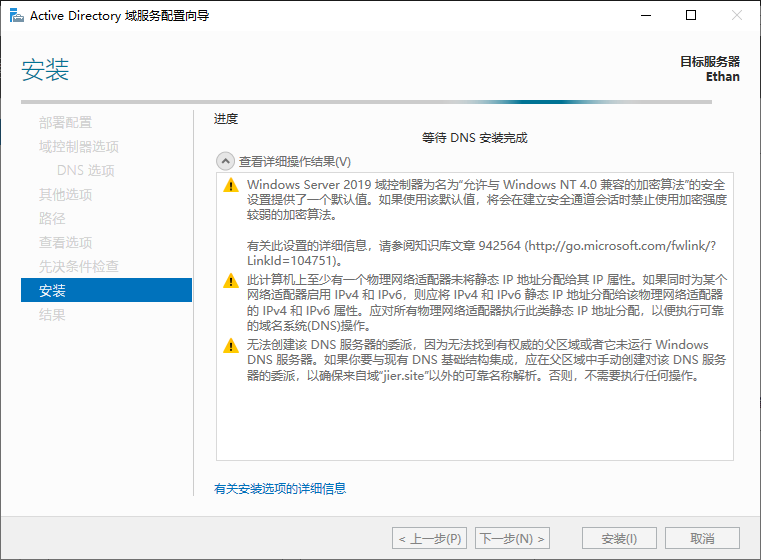Maximize the wizard window

tap(691, 16)
